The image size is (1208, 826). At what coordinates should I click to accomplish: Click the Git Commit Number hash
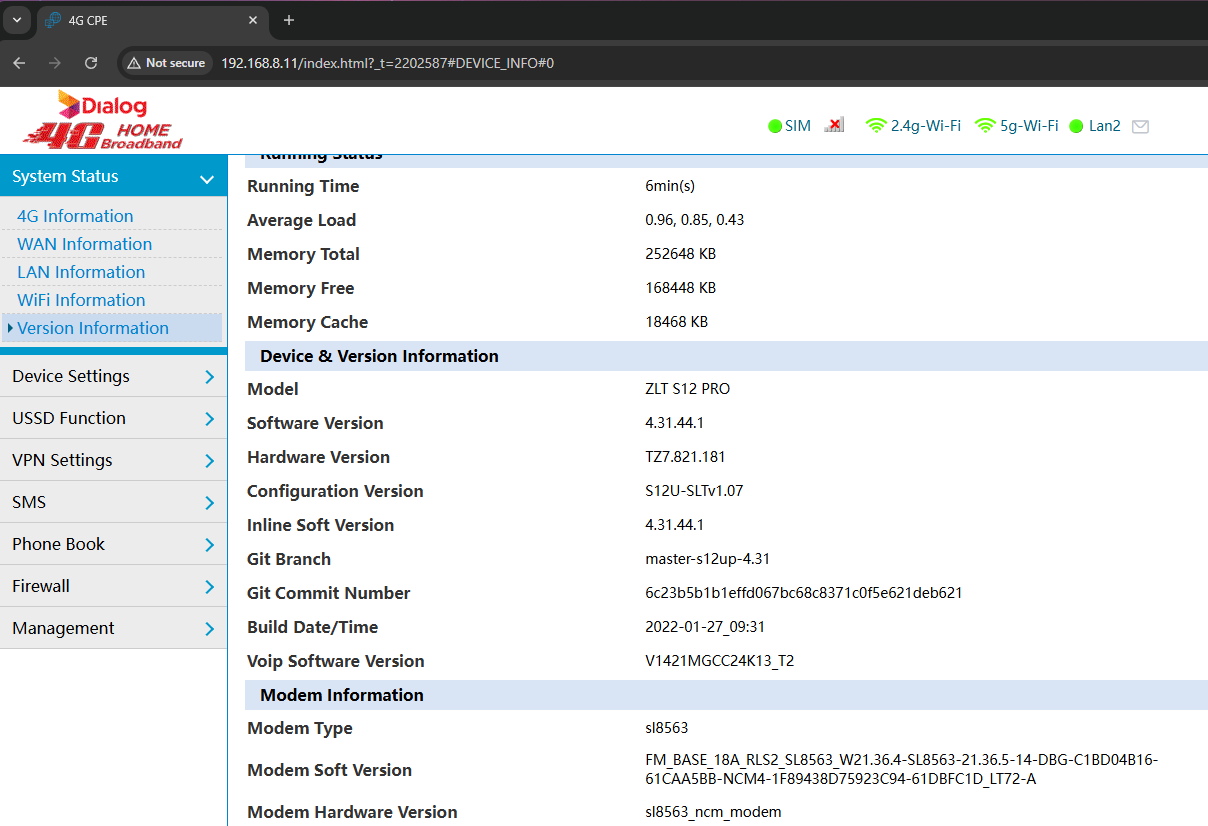[x=804, y=593]
